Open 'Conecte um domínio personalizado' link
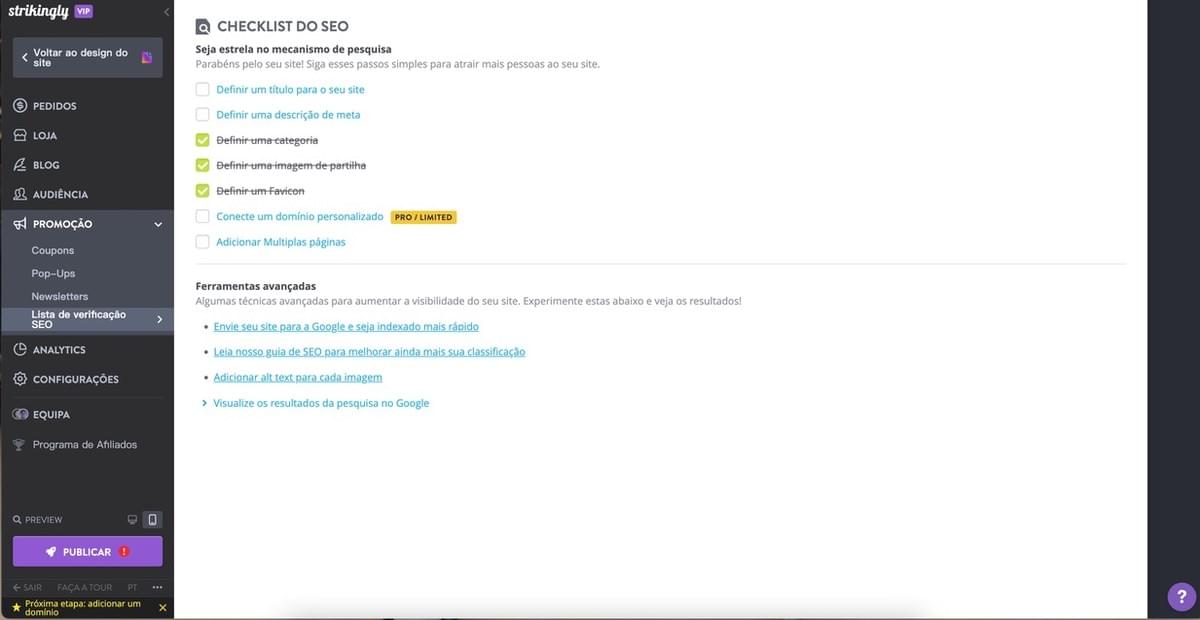1200x620 pixels. coord(300,216)
